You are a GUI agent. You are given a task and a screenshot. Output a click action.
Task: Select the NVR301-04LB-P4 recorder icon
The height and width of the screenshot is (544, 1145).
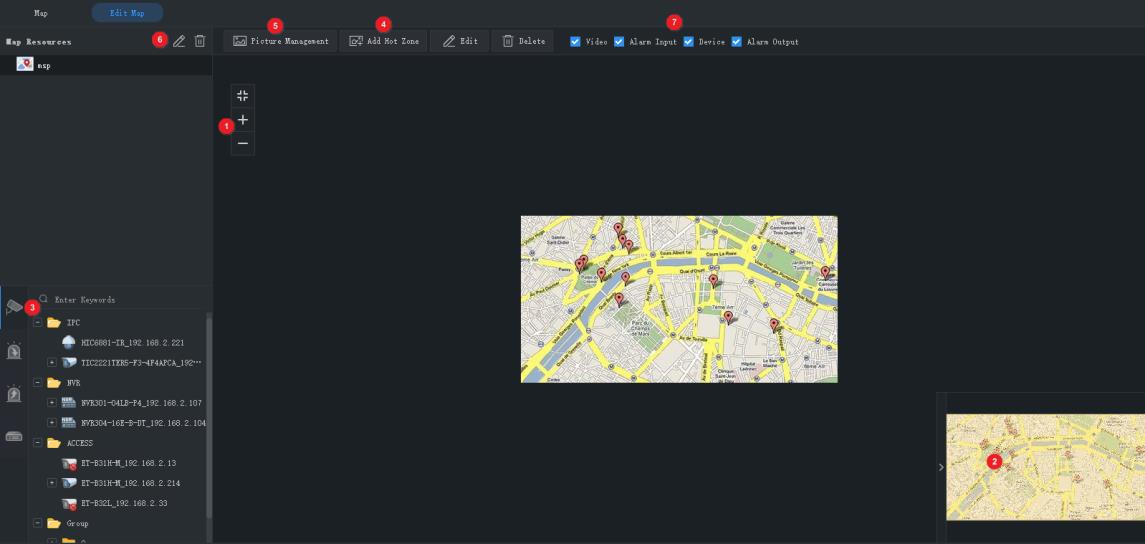tap(69, 402)
